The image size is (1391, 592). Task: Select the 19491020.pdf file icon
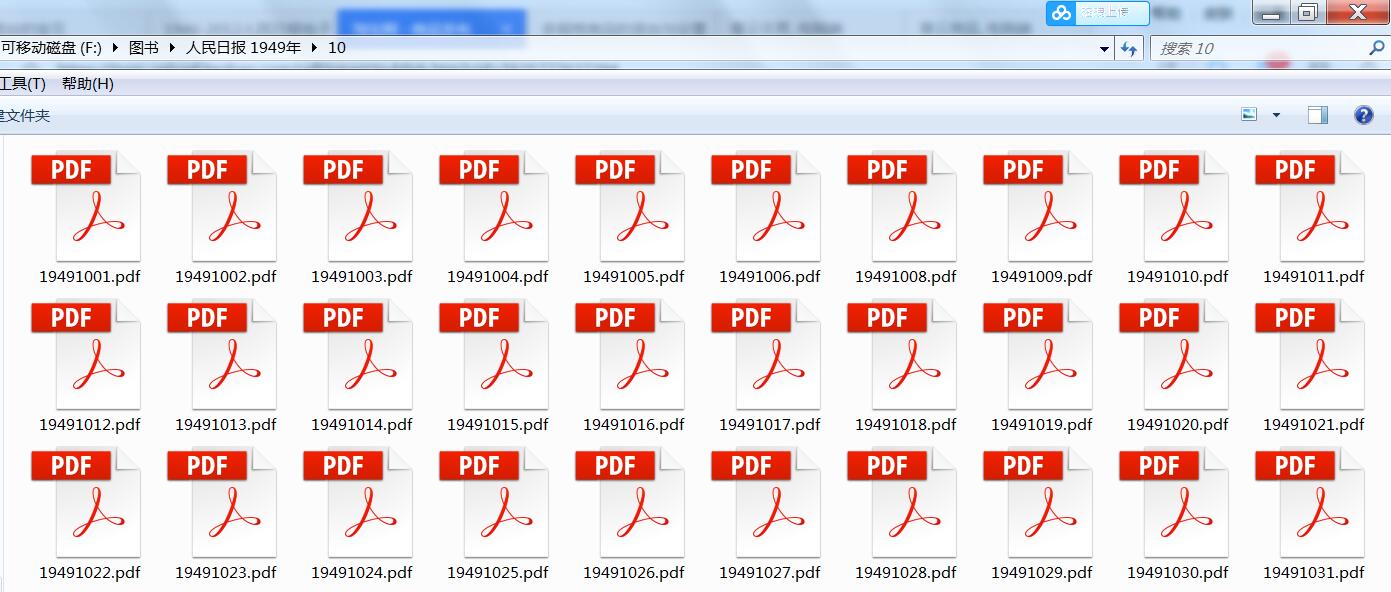pos(1175,354)
